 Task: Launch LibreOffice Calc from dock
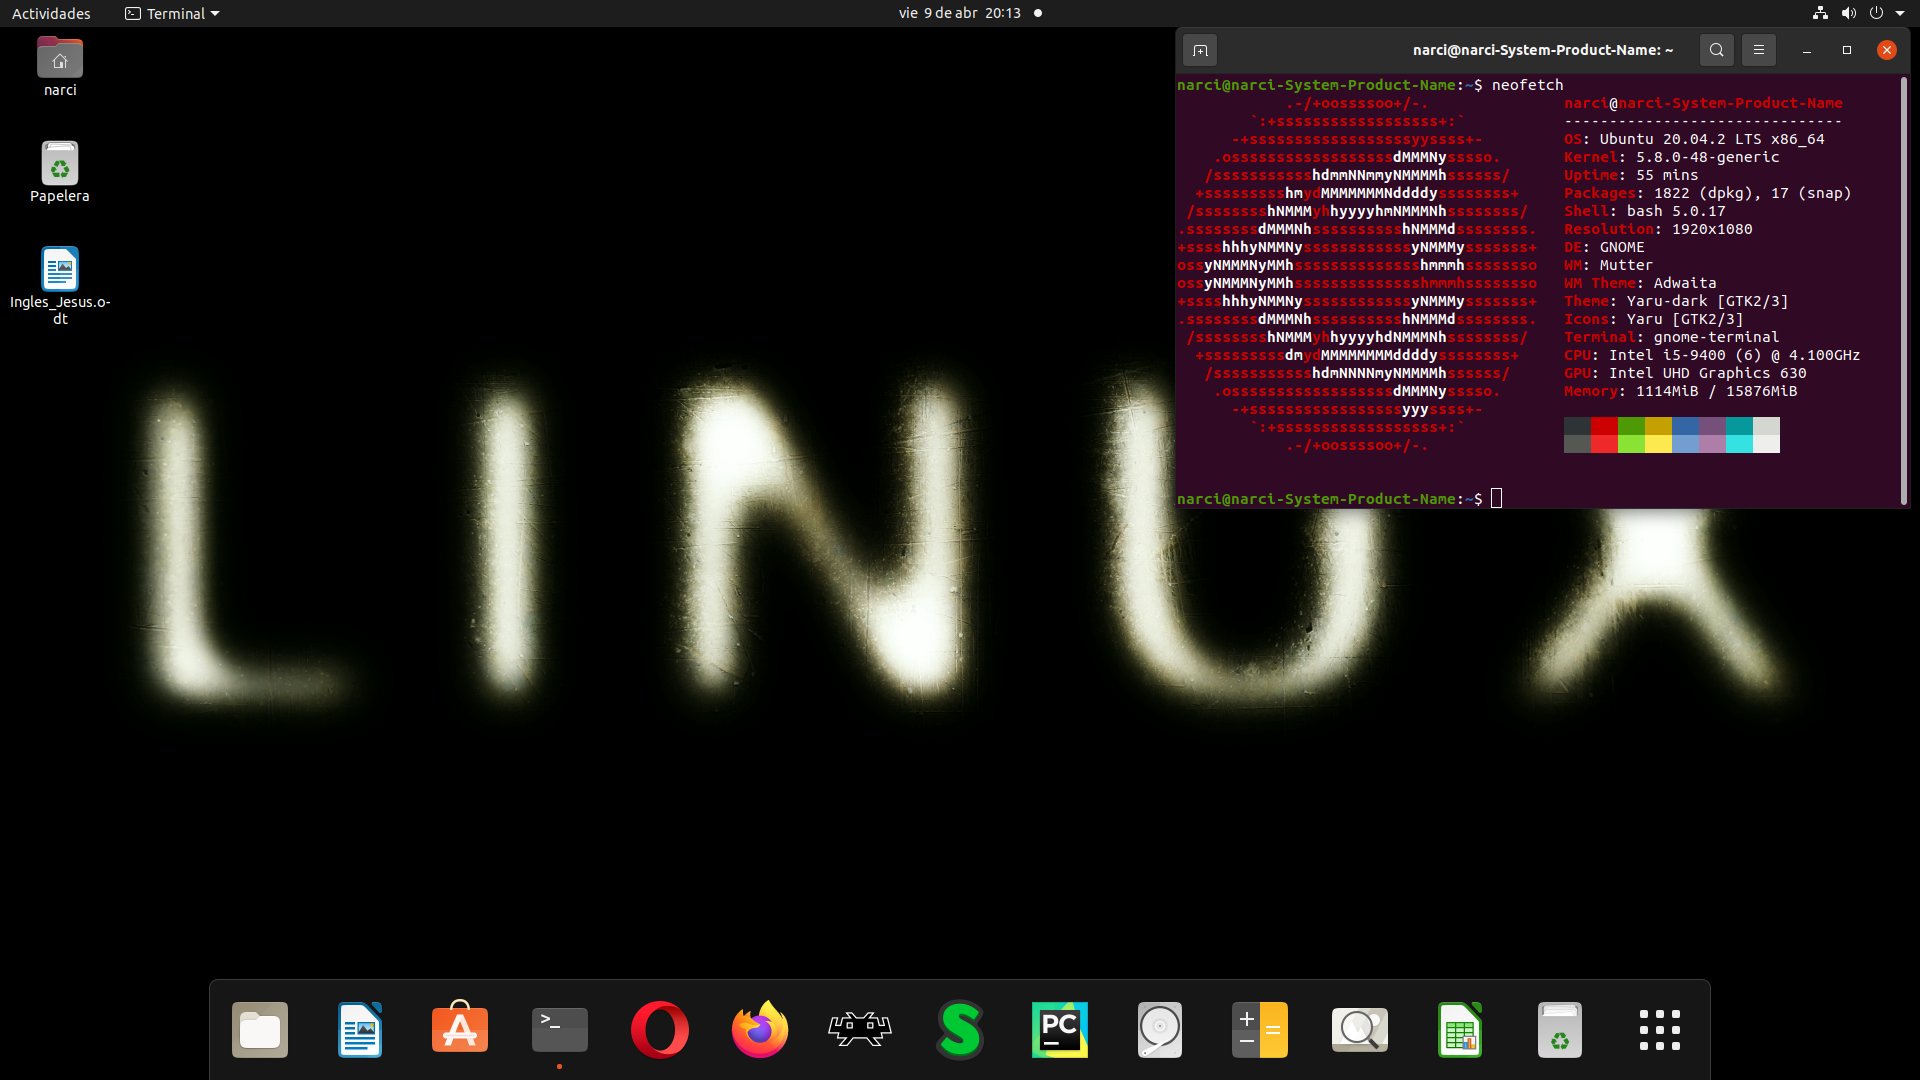[x=1460, y=1030]
